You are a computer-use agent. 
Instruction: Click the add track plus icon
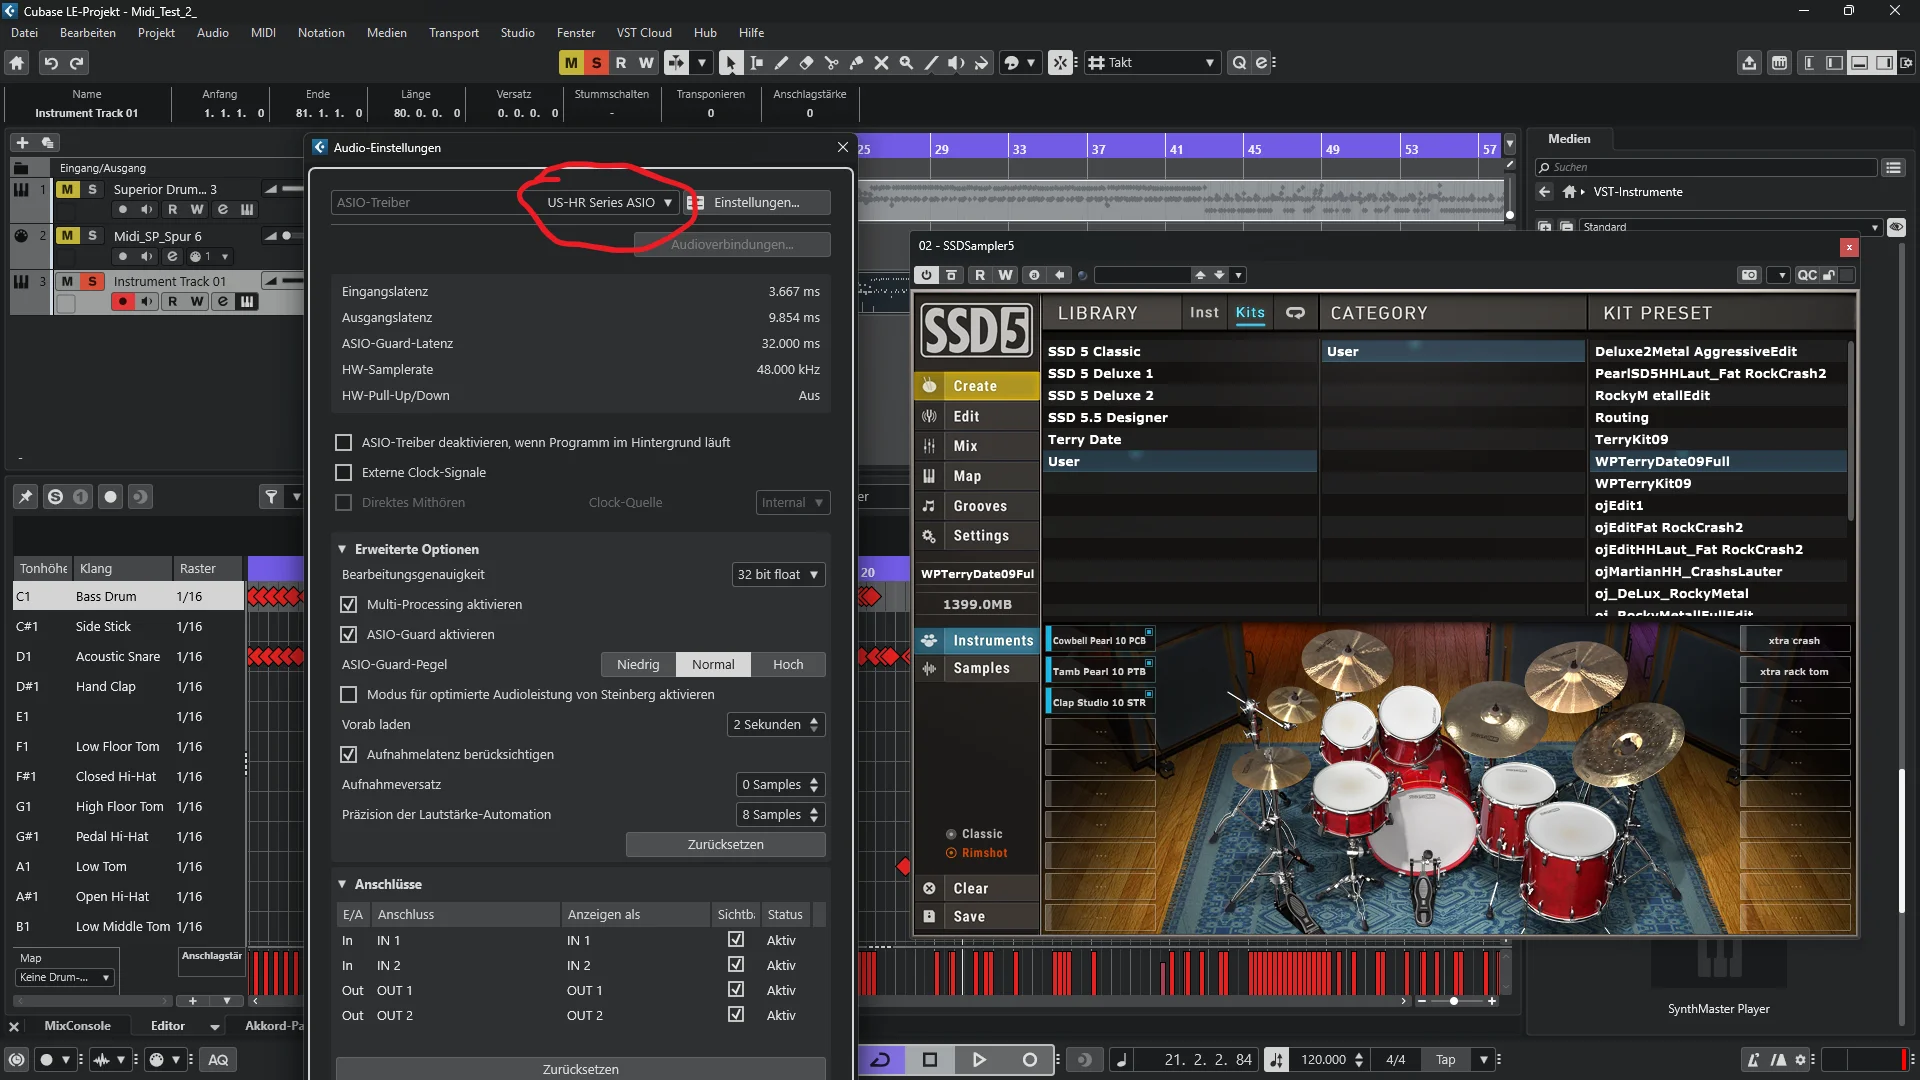[22, 143]
